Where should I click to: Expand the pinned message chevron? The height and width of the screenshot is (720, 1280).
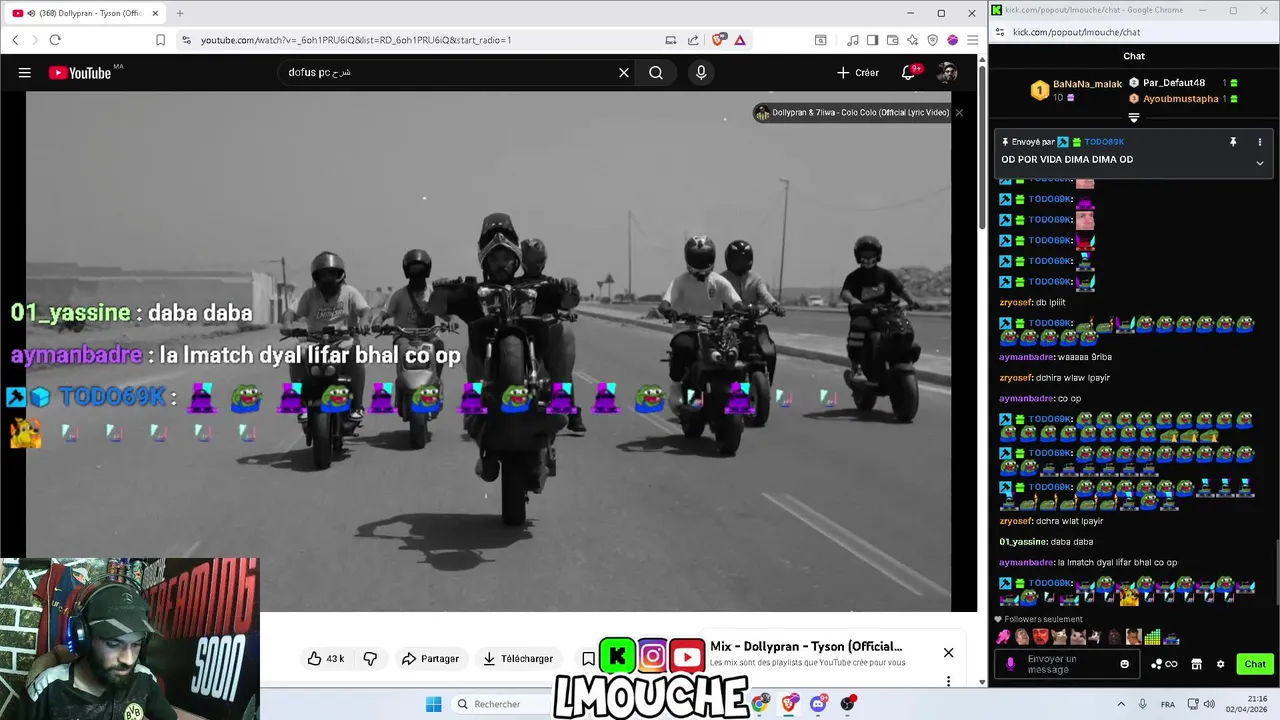point(1259,163)
